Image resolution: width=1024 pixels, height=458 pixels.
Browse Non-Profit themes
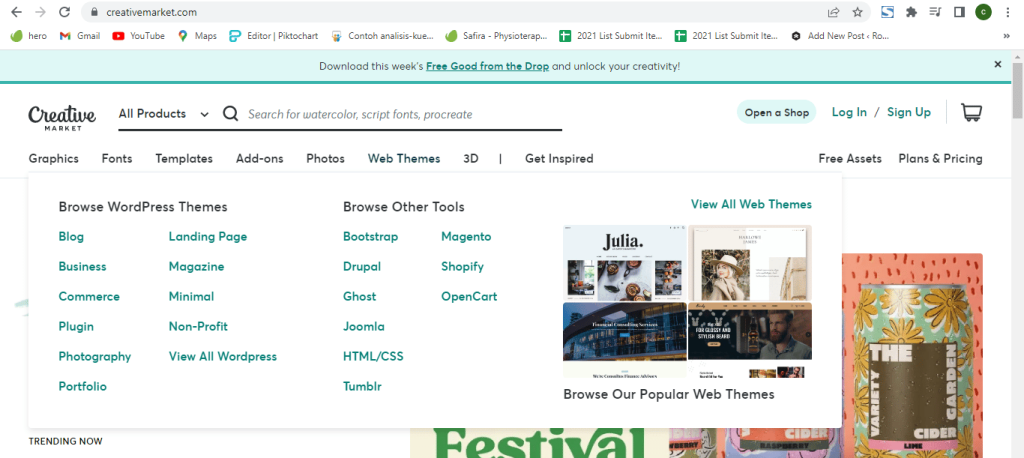pyautogui.click(x=198, y=327)
